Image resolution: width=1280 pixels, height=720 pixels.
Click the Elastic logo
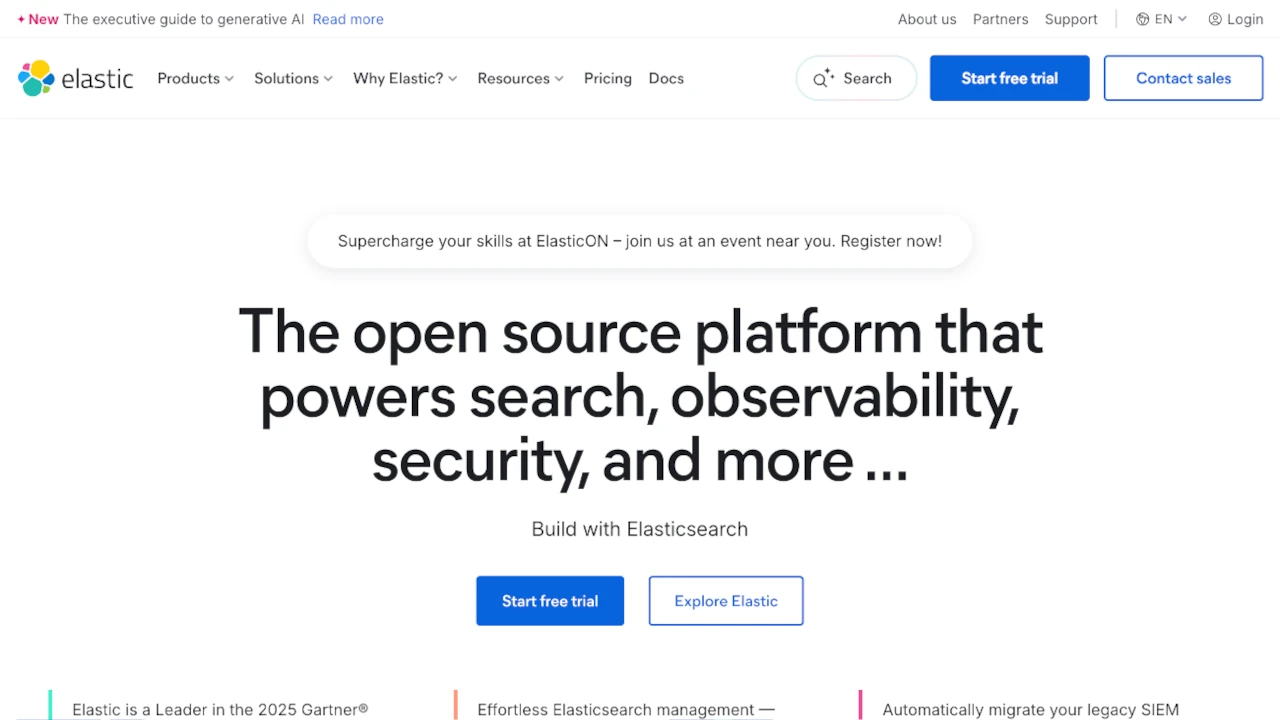click(x=75, y=78)
